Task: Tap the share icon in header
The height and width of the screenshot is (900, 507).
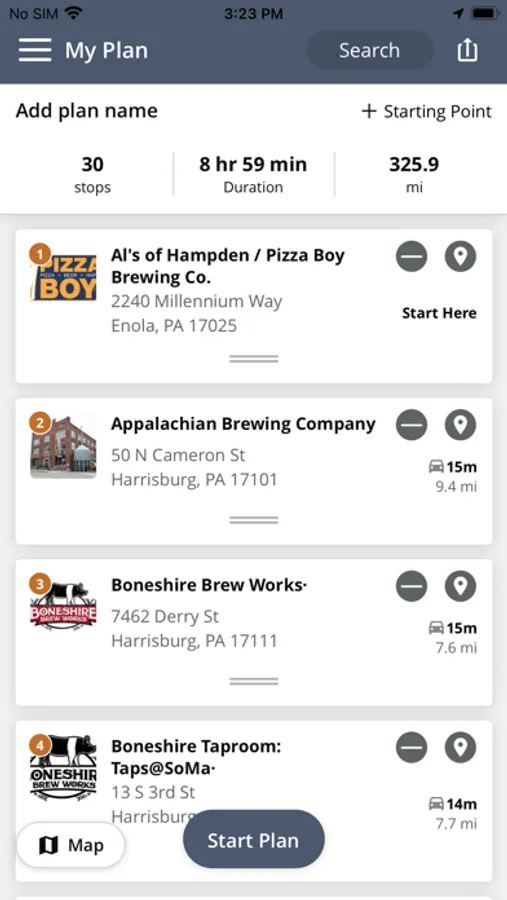Action: 467,50
